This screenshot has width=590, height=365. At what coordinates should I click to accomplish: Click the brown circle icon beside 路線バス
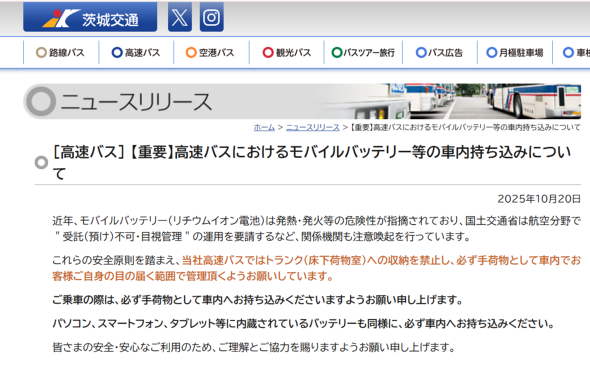(41, 52)
